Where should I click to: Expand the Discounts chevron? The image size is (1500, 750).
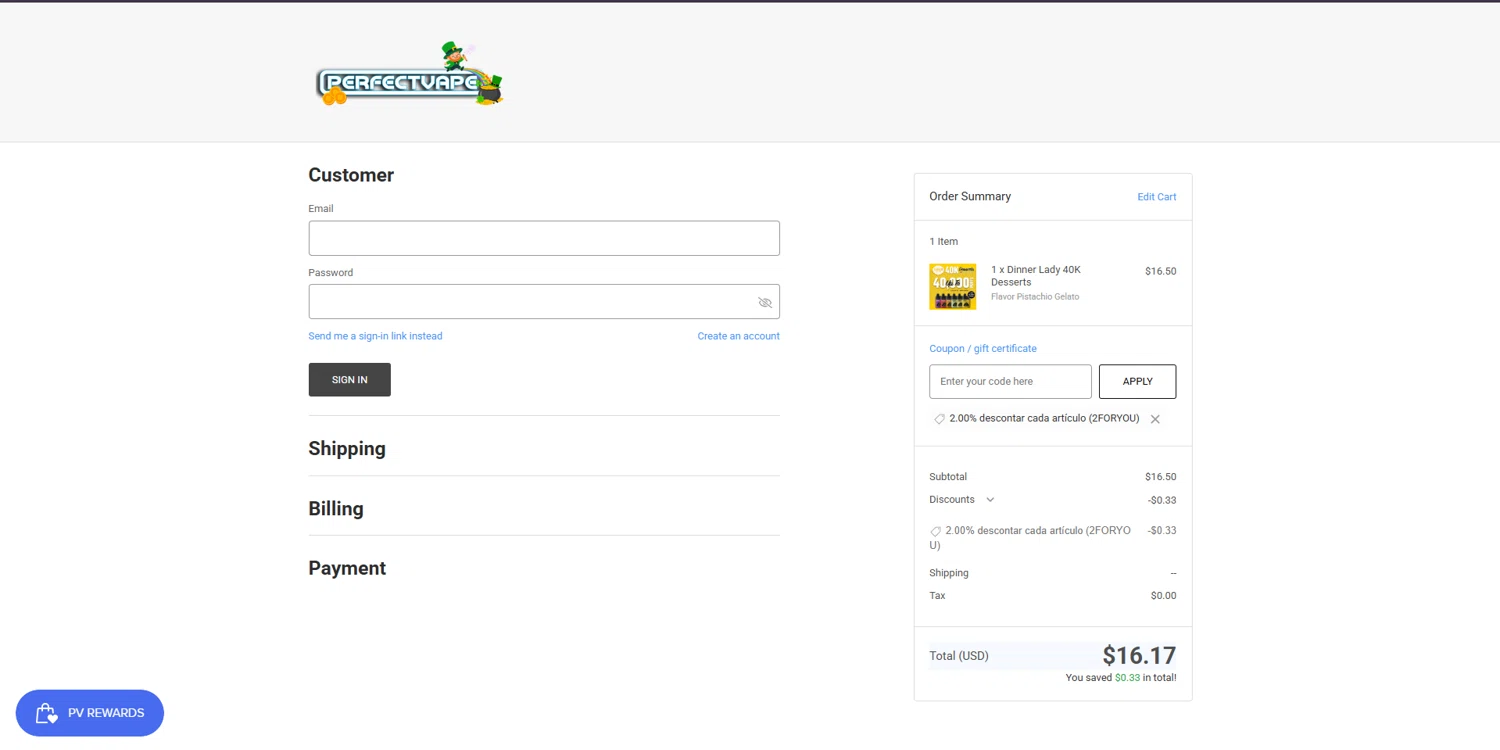click(x=990, y=500)
